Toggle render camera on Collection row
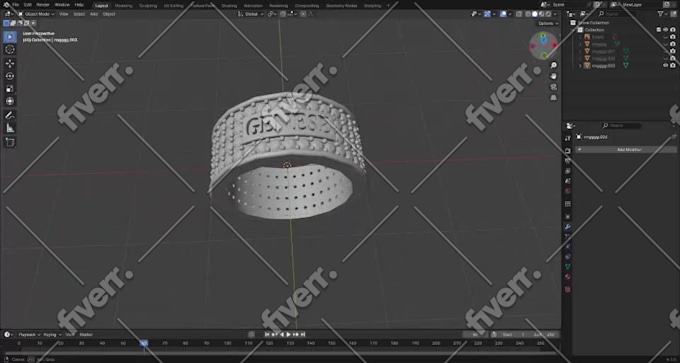This screenshot has height=363, width=680. click(x=673, y=29)
